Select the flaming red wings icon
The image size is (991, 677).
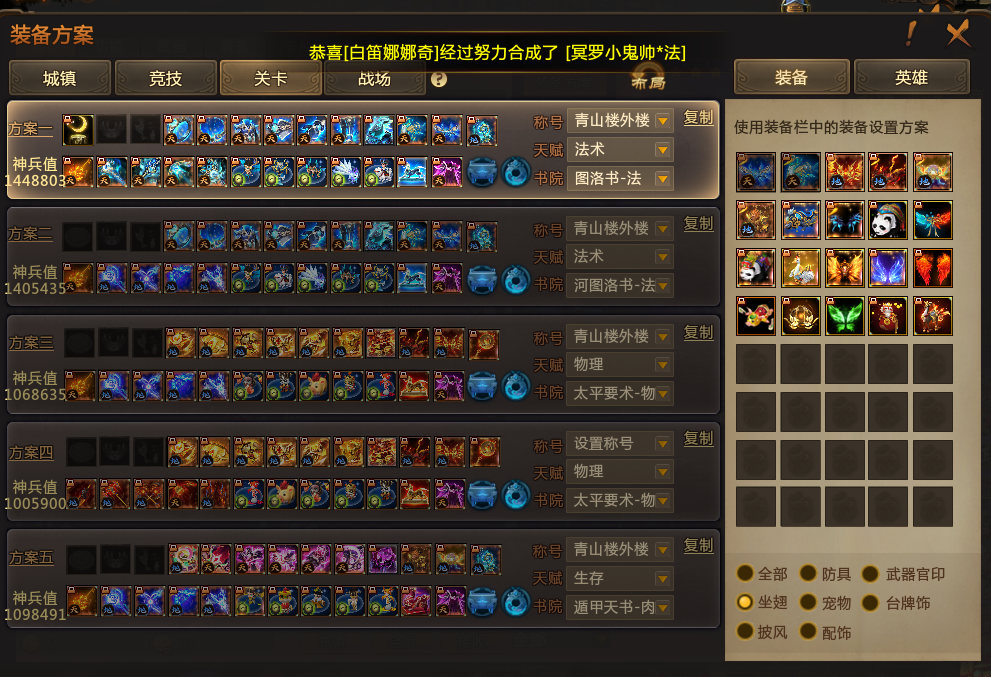coord(932,268)
